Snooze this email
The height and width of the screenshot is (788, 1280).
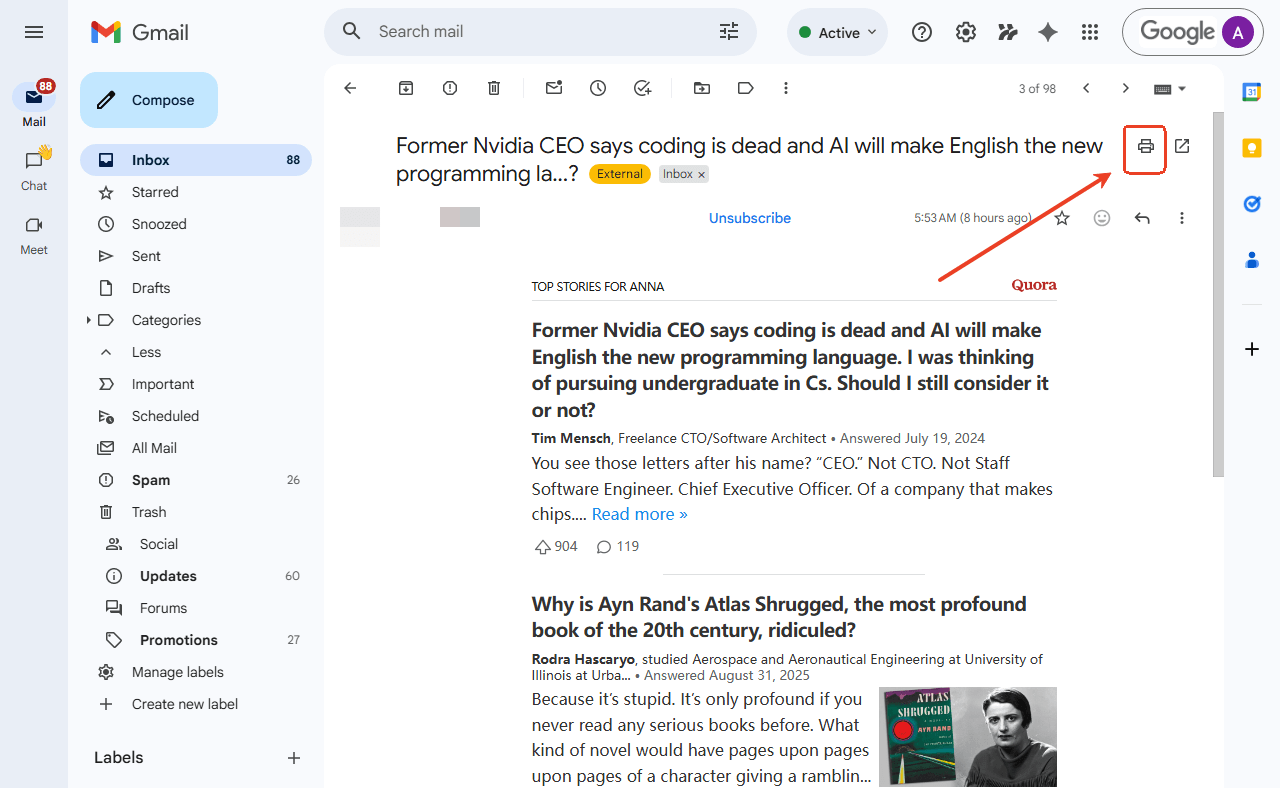pyautogui.click(x=598, y=88)
